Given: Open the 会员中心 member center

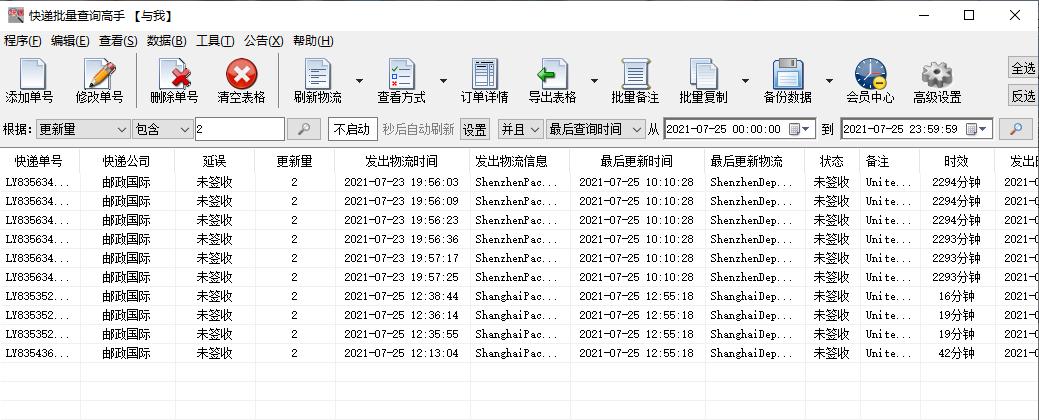Looking at the screenshot, I should 870,80.
